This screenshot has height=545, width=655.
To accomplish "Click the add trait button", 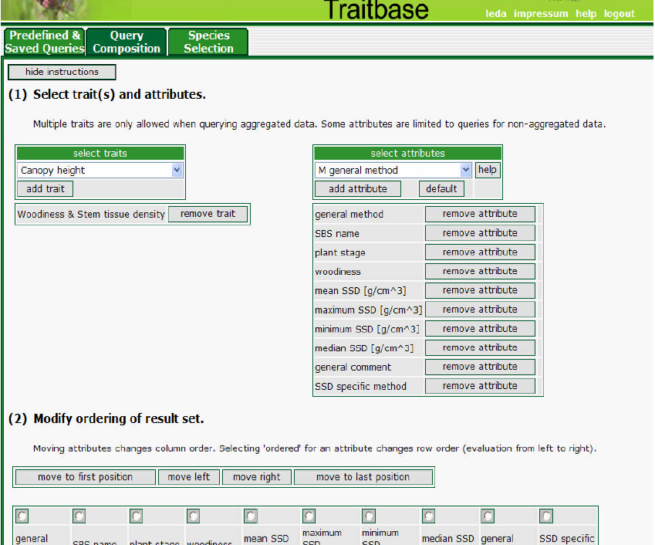I will pos(46,189).
